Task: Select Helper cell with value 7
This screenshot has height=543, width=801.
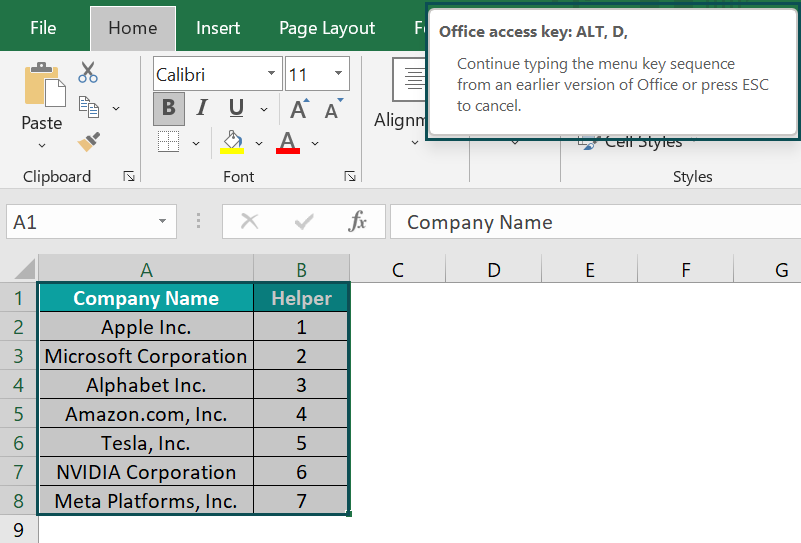Action: click(301, 501)
